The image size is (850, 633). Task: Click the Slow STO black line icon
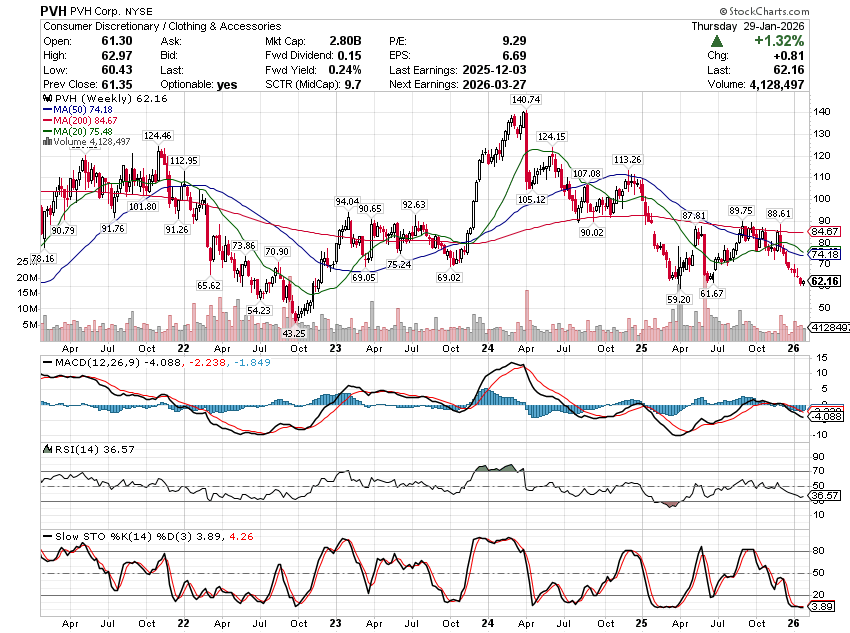click(46, 536)
